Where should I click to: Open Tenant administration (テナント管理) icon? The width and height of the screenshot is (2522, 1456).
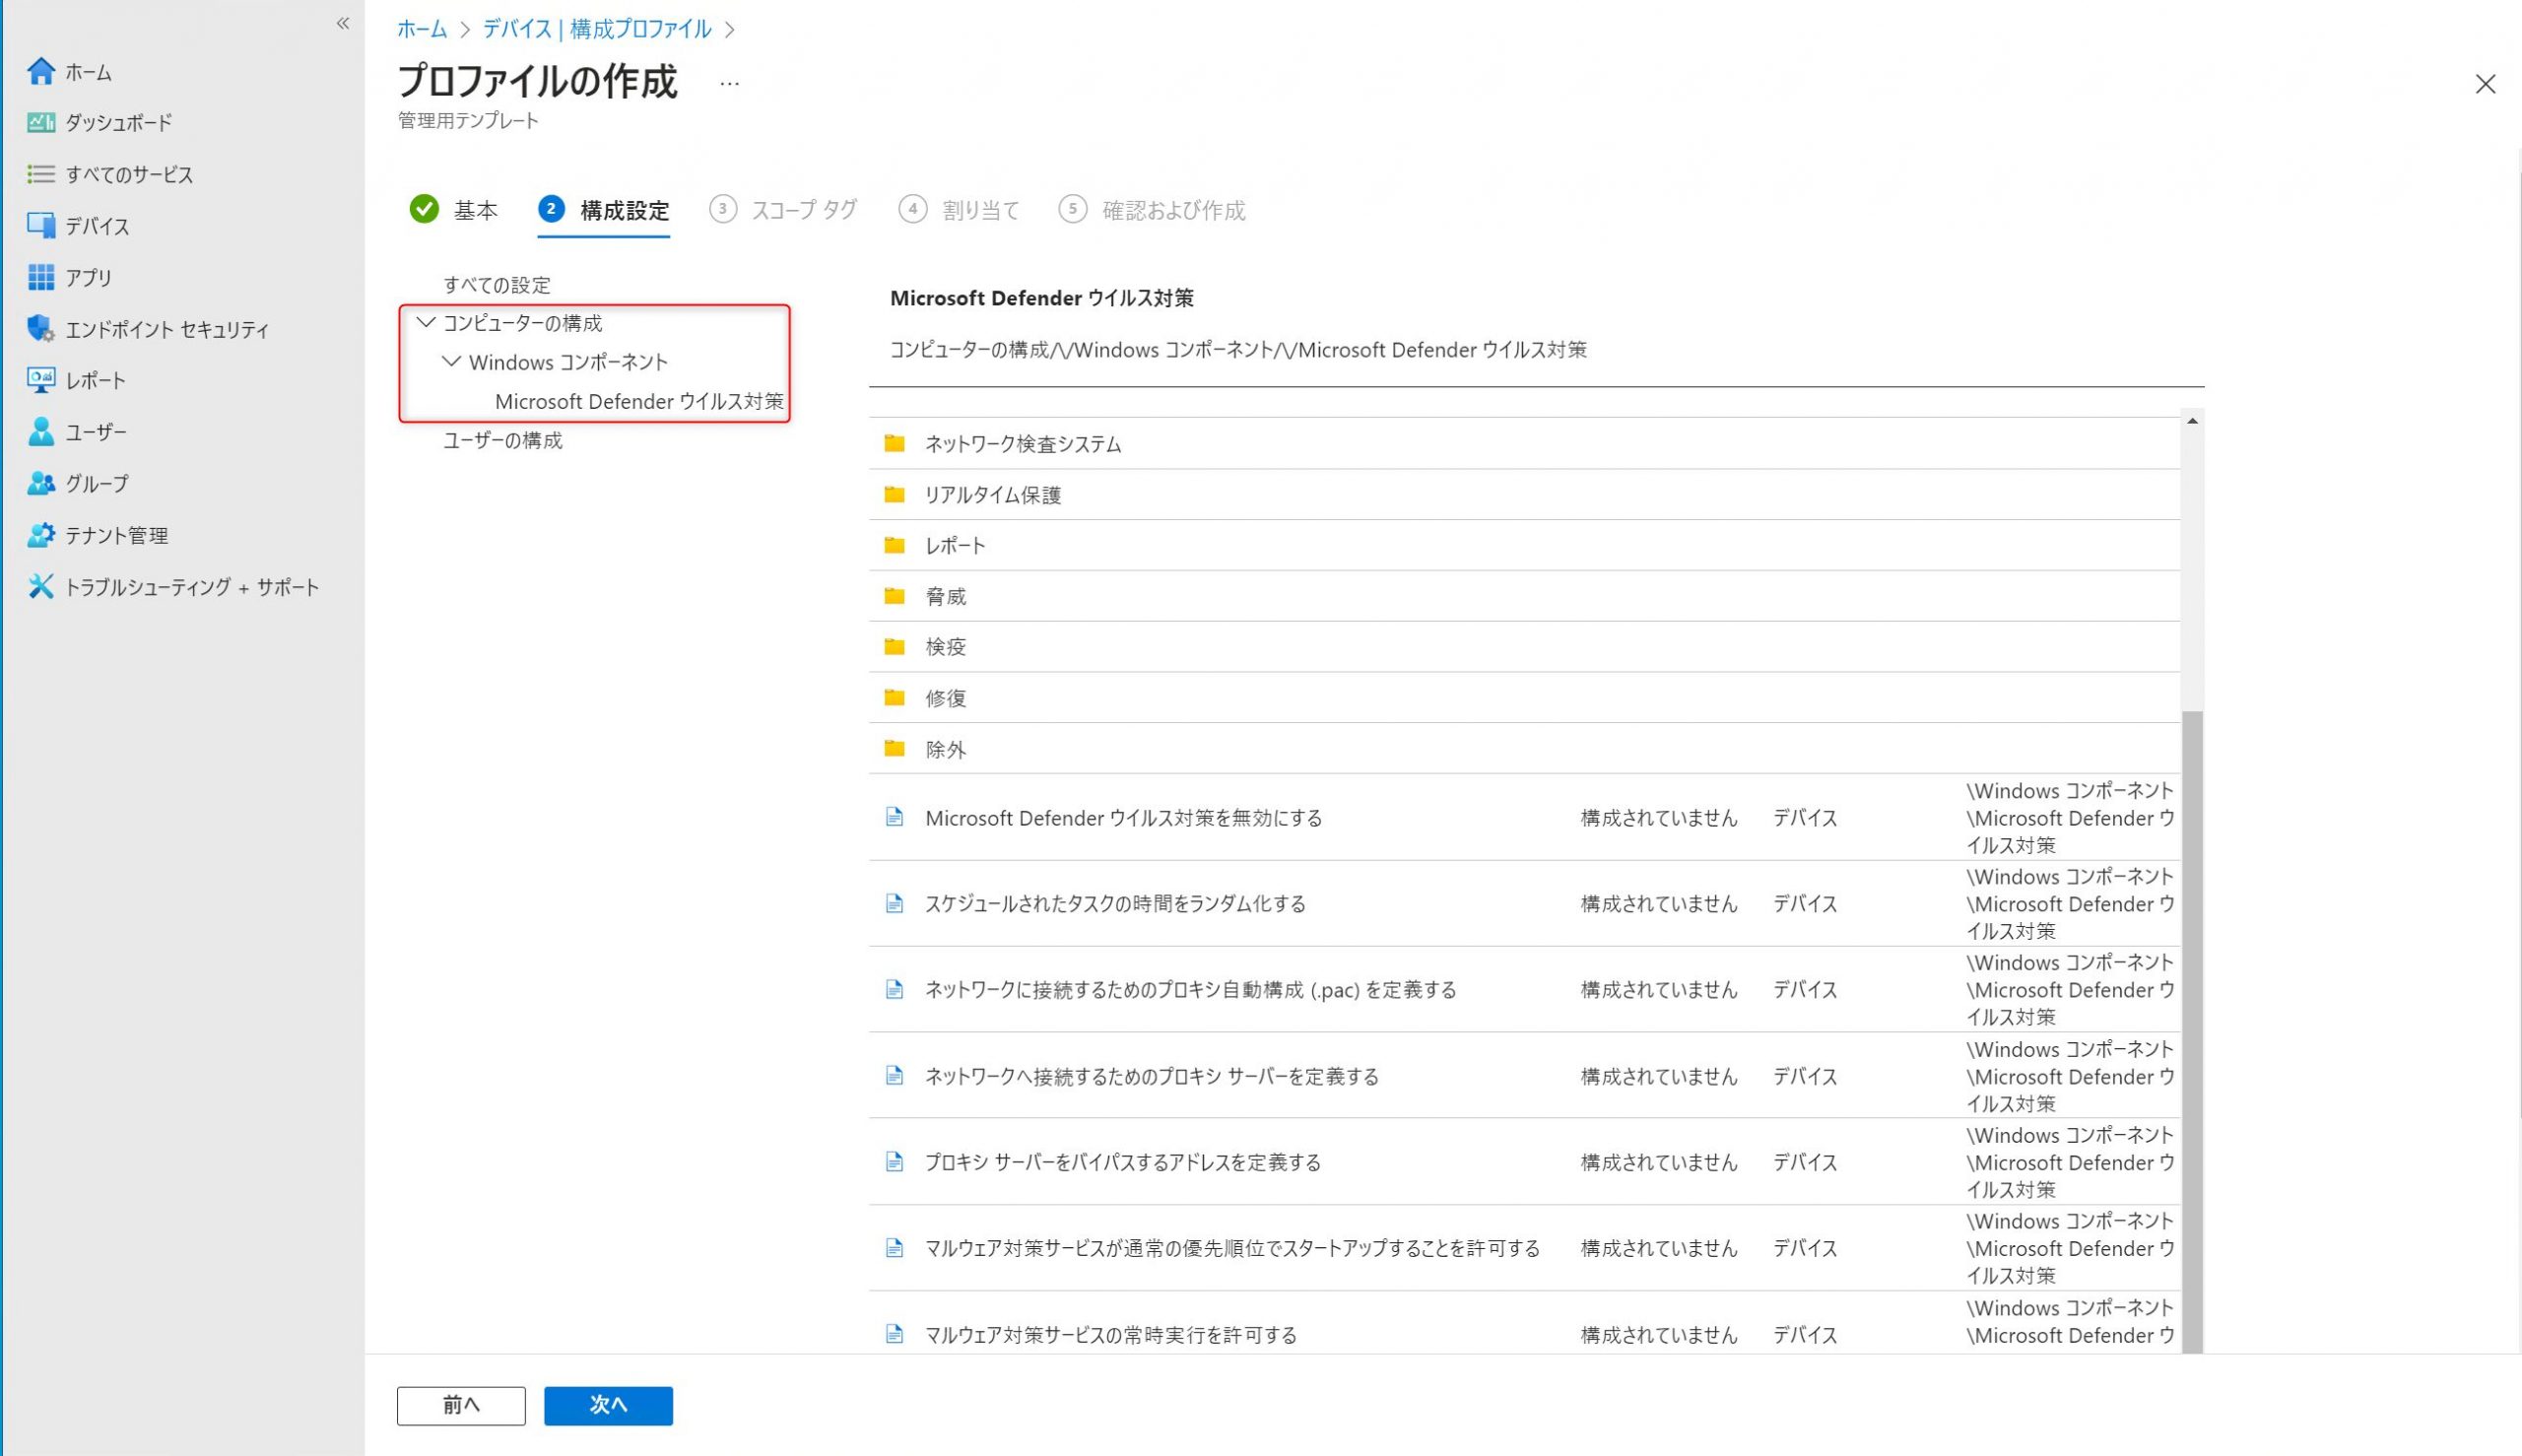point(41,535)
